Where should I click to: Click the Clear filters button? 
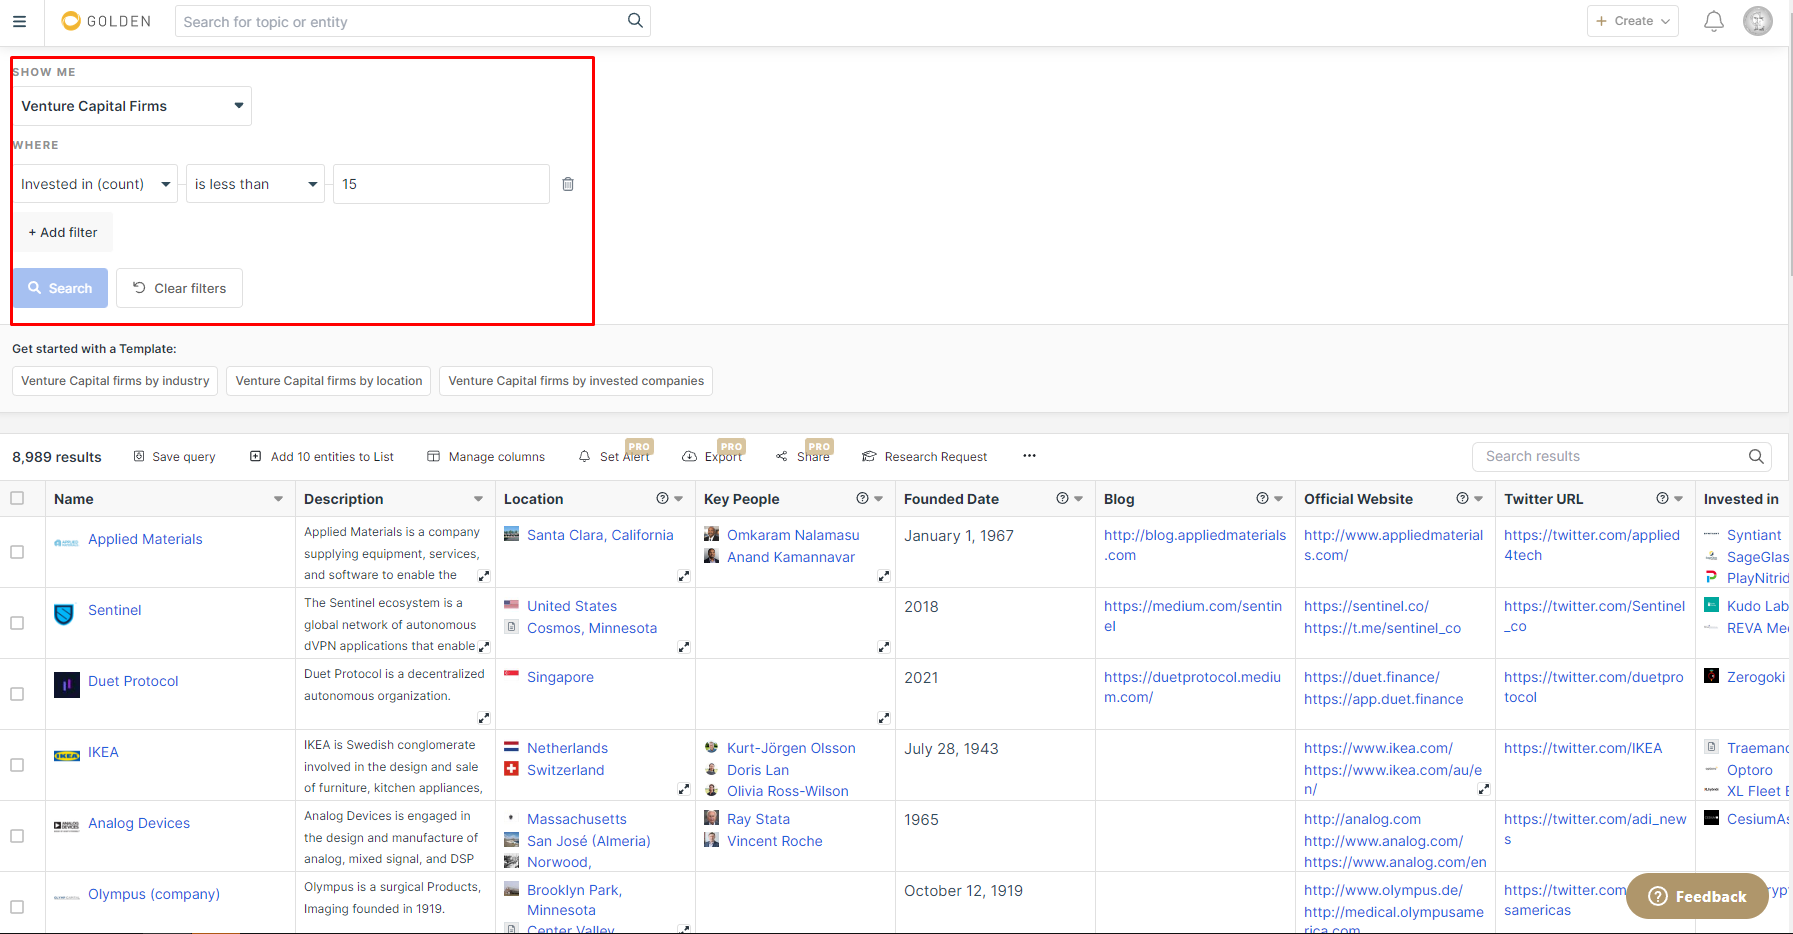tap(179, 288)
